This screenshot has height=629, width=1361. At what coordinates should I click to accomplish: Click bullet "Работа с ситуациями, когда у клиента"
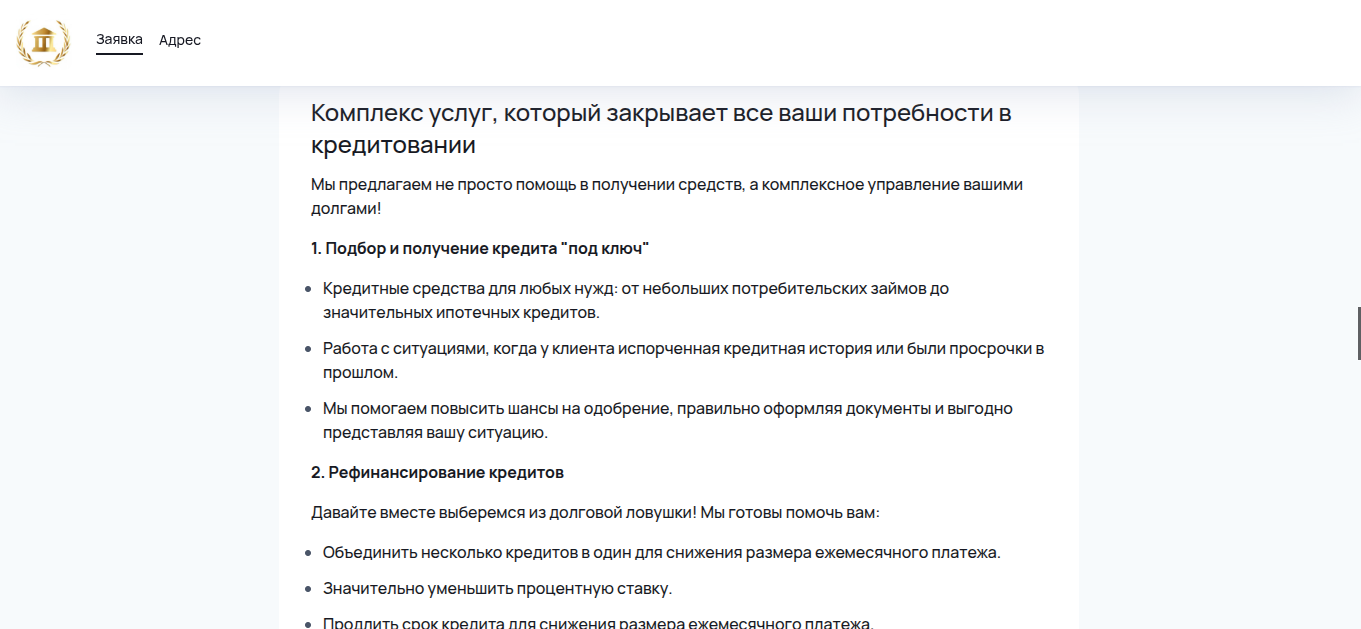click(x=683, y=361)
